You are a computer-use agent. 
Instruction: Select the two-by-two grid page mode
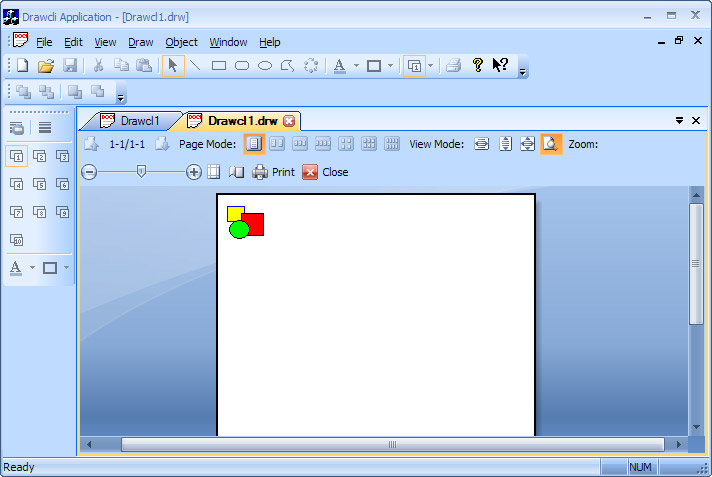pyautogui.click(x=346, y=144)
